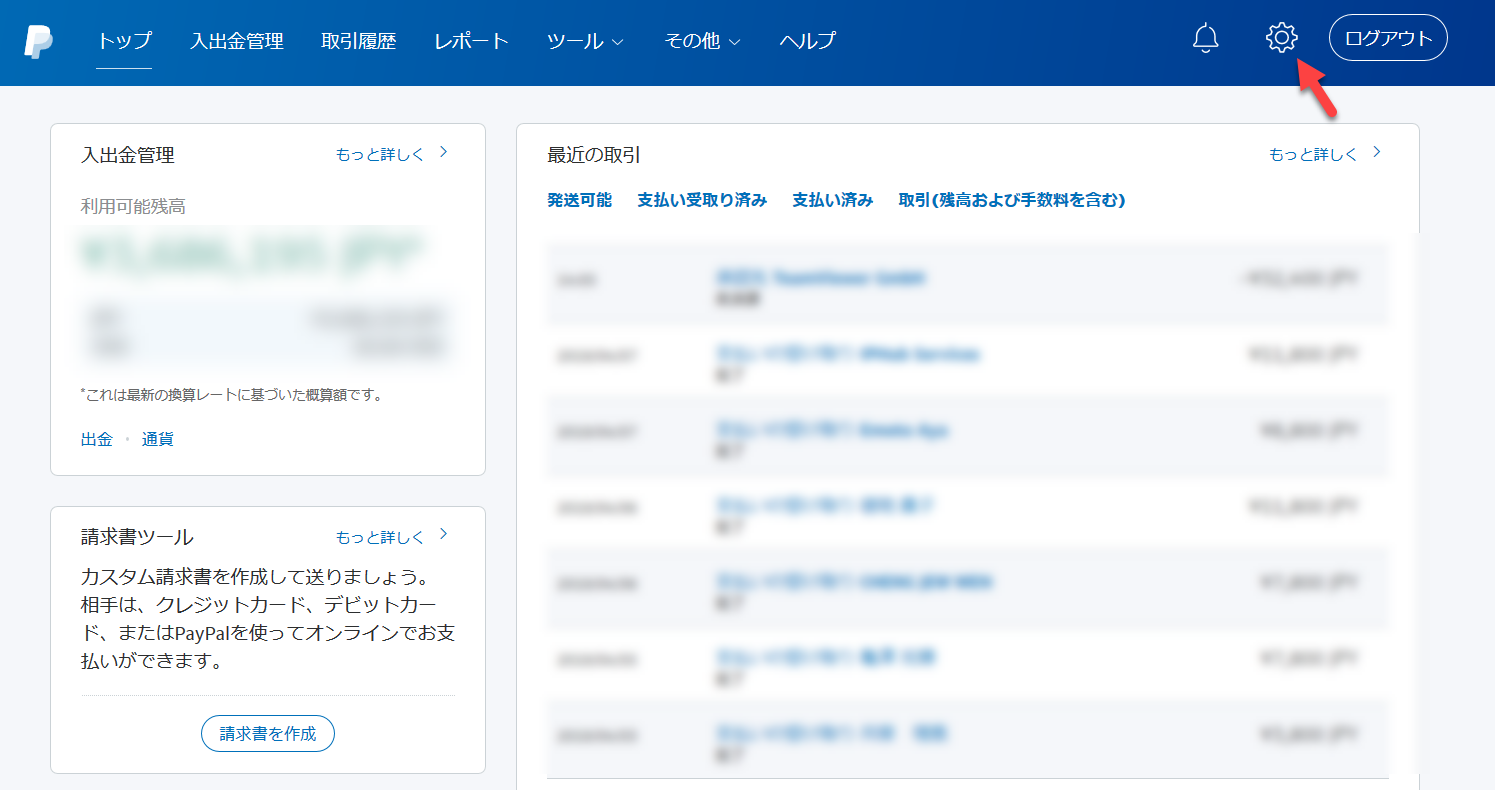This screenshot has width=1495, height=790.
Task: Click the 請求書を作成 button
Action: [268, 733]
